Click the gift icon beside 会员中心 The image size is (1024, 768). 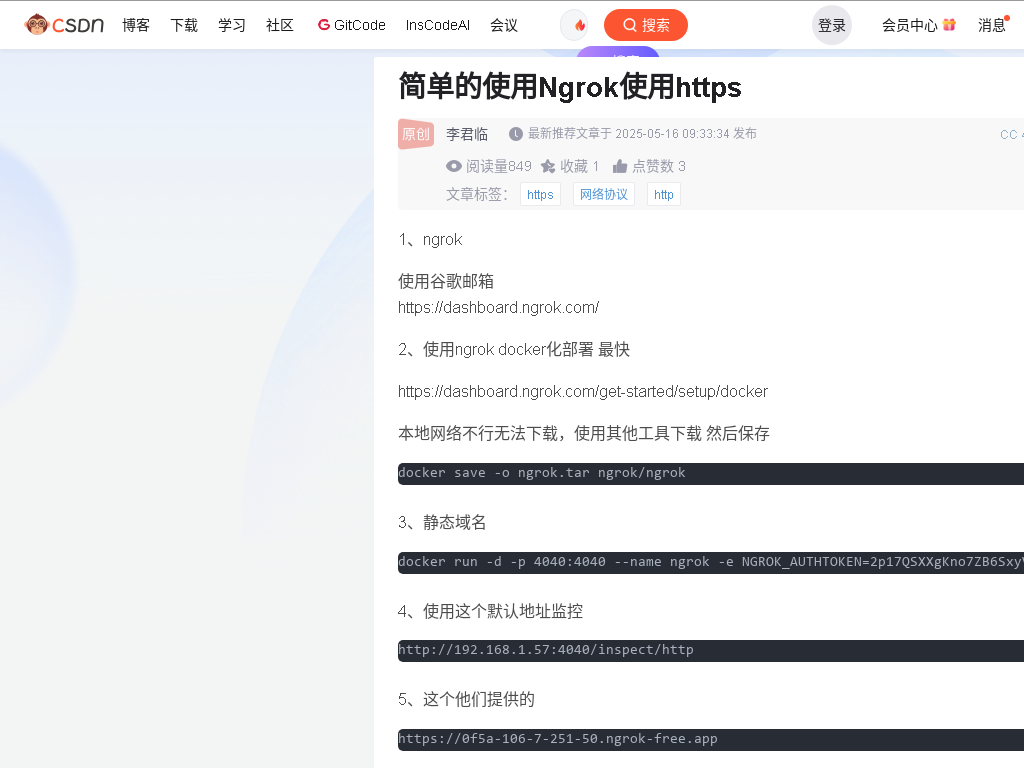pyautogui.click(x=950, y=25)
